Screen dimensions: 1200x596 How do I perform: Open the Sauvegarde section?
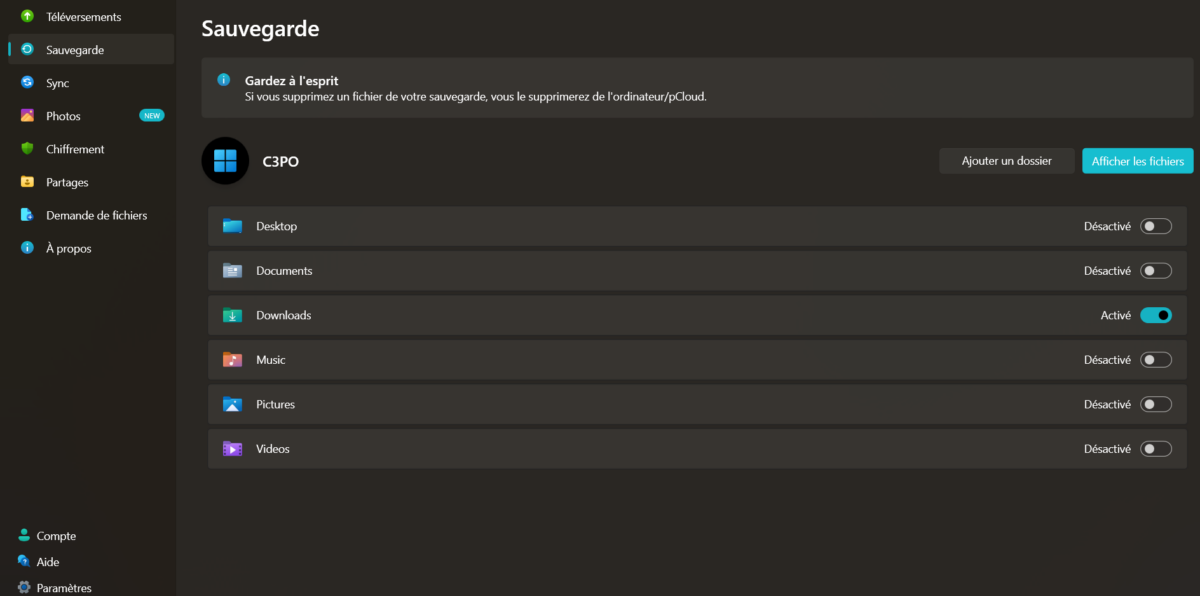[x=73, y=49]
